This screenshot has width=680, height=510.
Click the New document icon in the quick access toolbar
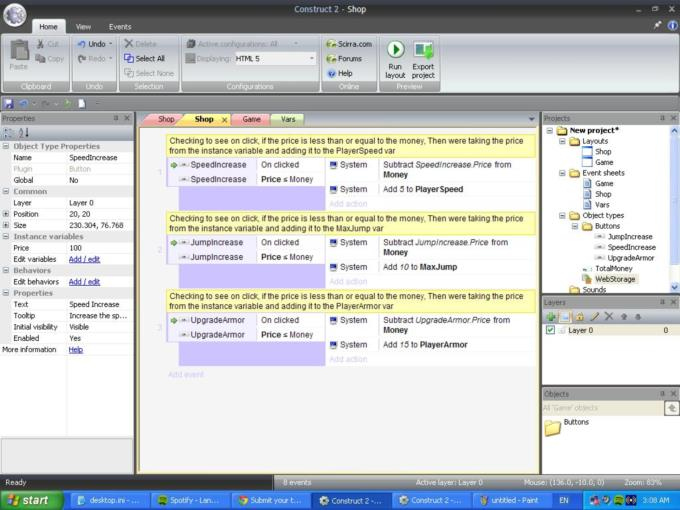82,104
